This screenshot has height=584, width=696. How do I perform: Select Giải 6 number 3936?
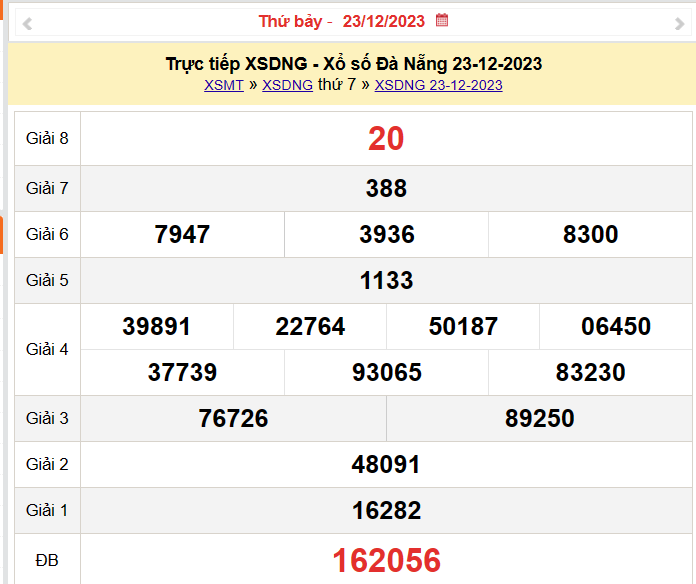tap(386, 234)
